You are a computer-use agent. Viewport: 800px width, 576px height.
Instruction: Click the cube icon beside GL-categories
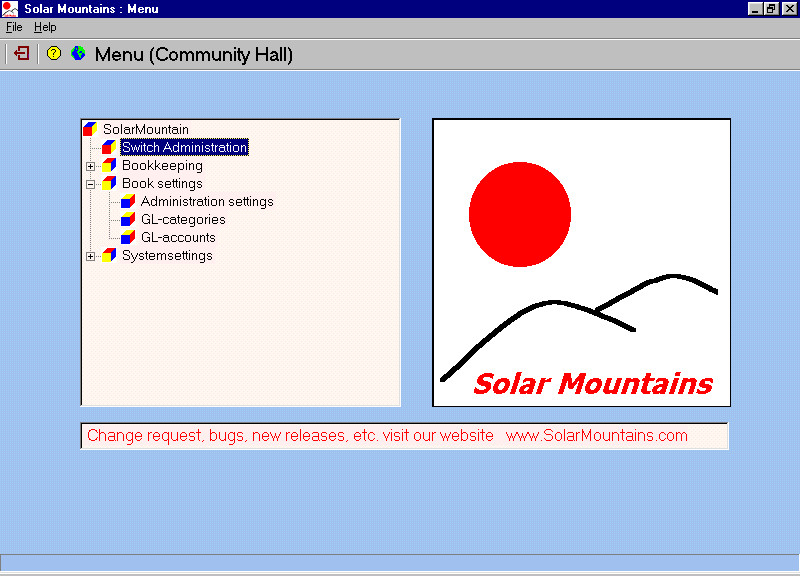[128, 219]
